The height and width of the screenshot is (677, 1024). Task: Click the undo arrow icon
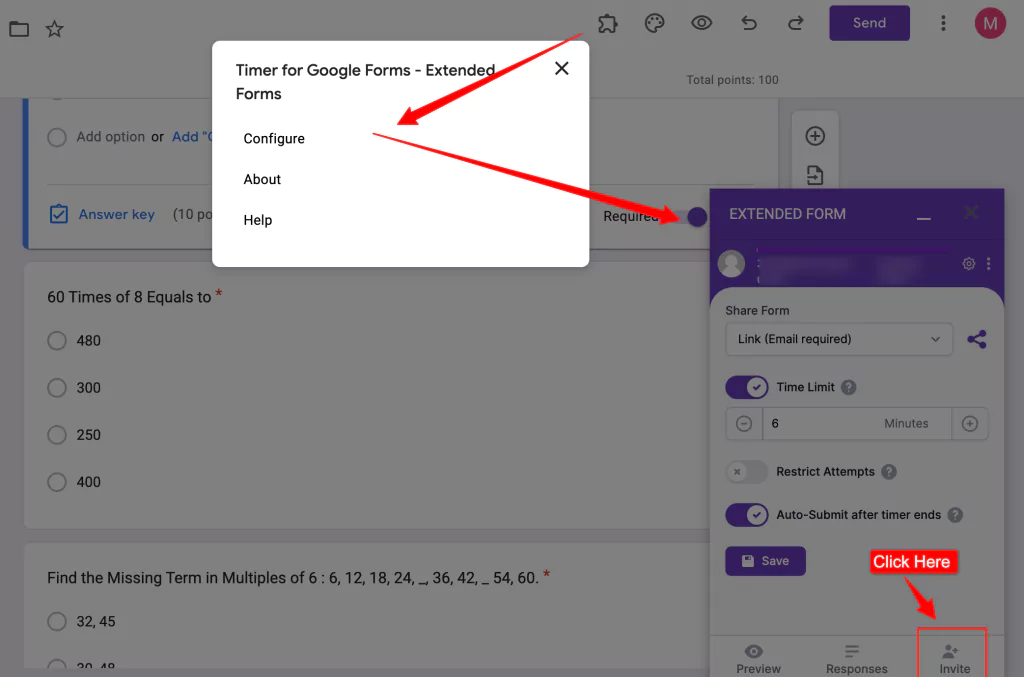coord(748,22)
